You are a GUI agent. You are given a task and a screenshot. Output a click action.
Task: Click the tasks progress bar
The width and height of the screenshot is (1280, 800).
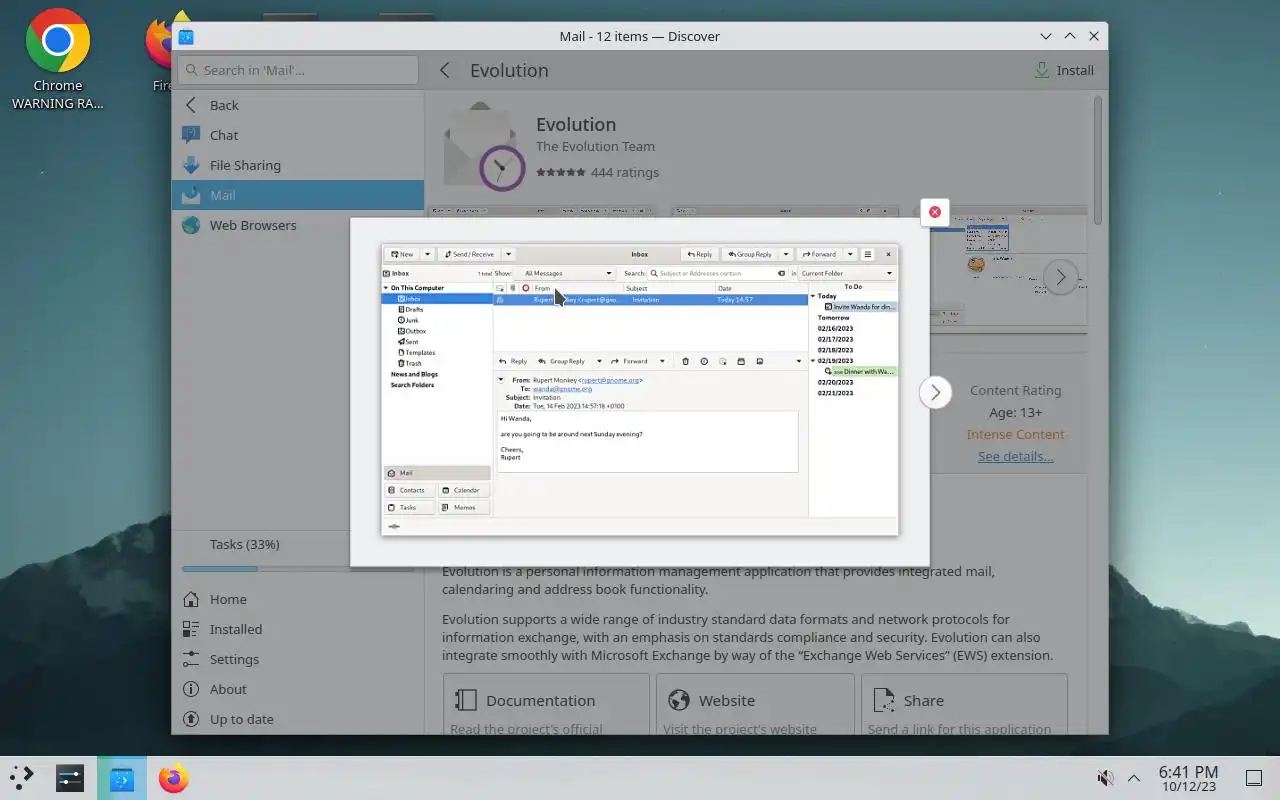tap(298, 569)
